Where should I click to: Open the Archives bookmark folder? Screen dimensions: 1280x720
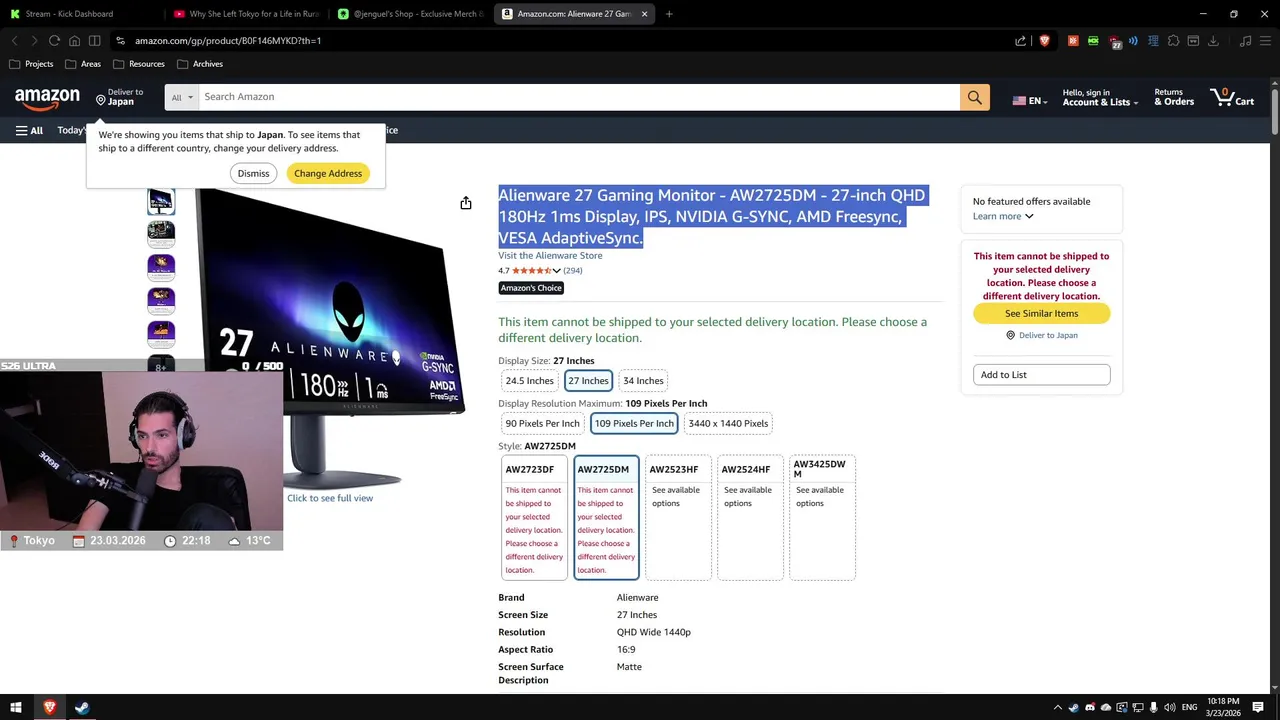[200, 64]
